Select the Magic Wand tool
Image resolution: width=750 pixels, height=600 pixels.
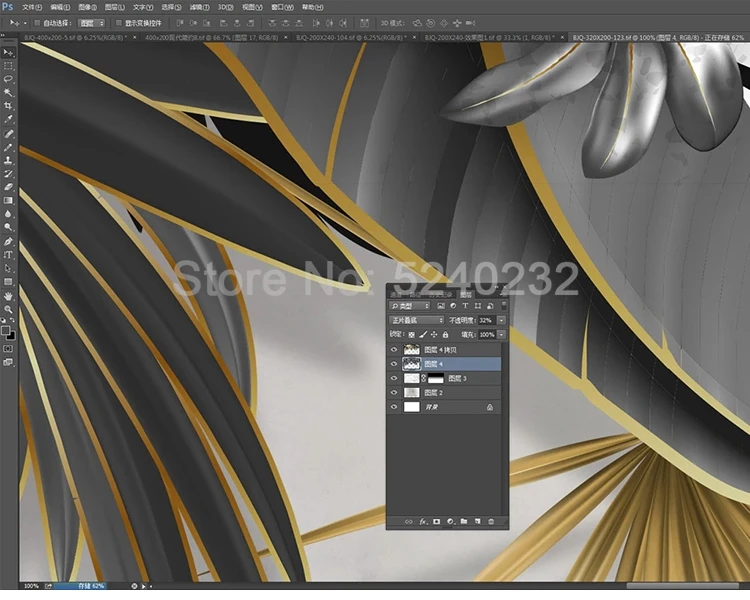click(x=8, y=92)
